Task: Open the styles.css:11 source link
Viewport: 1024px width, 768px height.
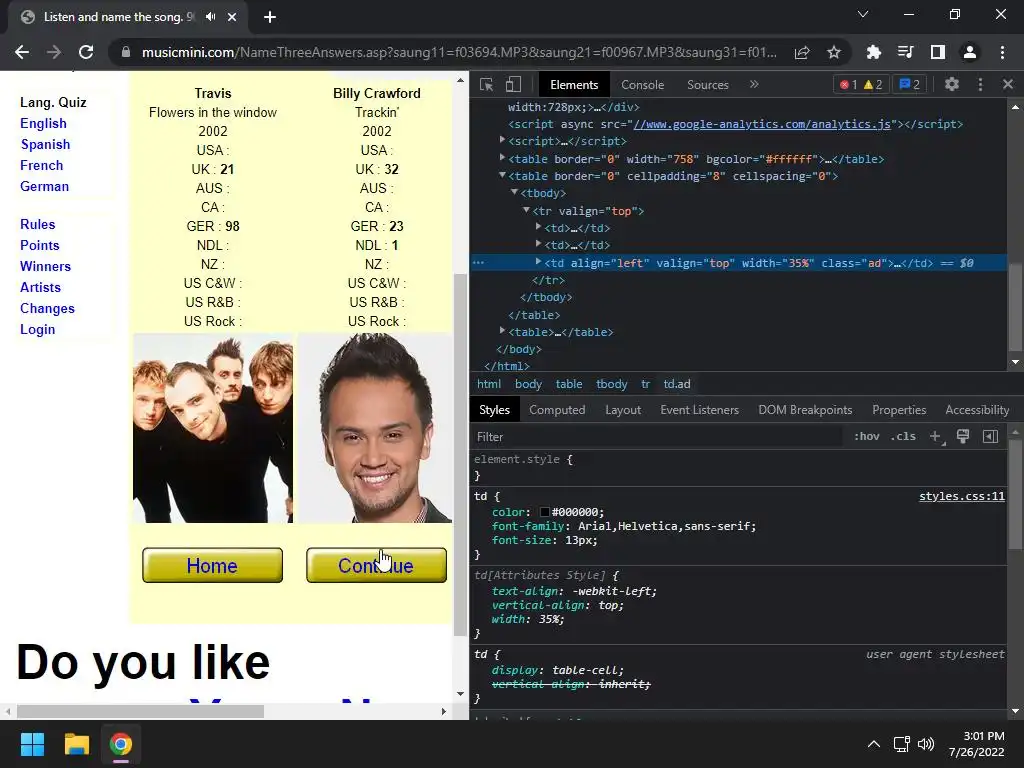Action: [962, 496]
